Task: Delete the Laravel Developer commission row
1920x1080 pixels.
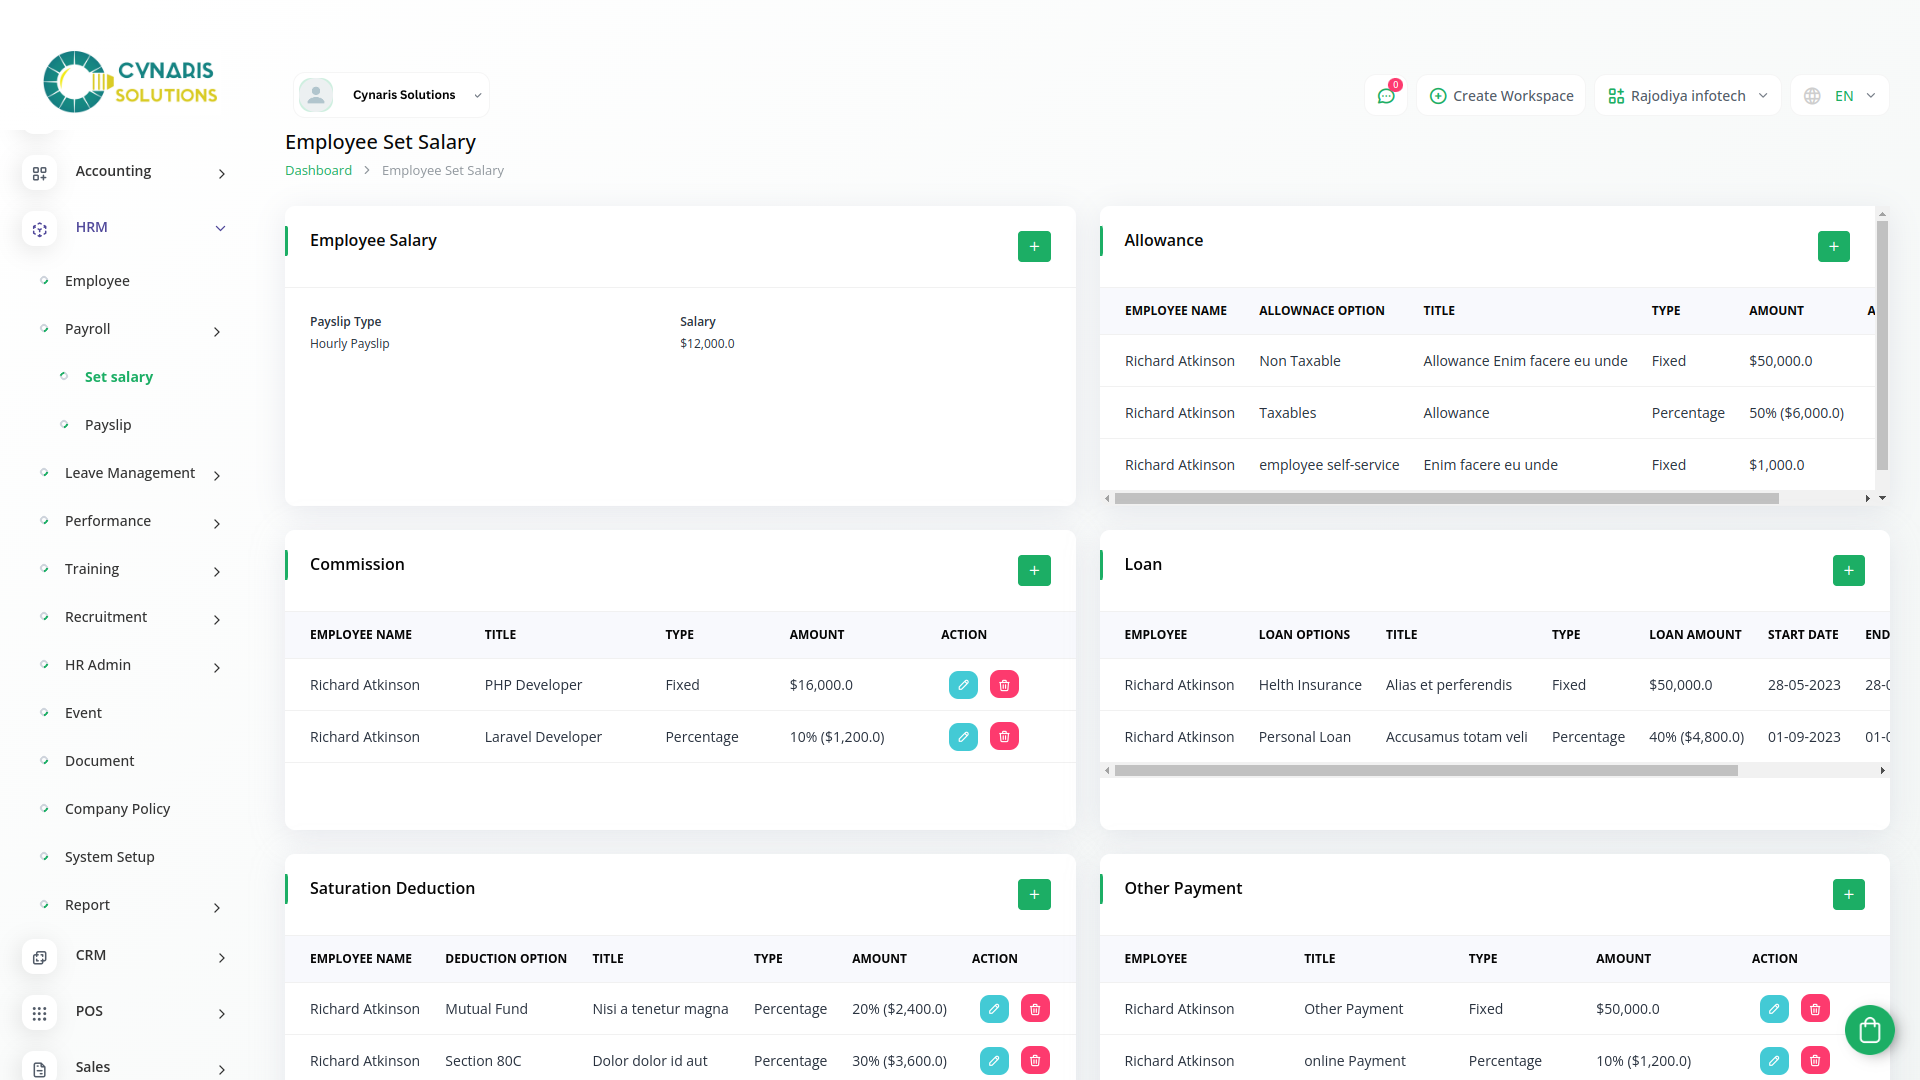Action: tap(1004, 737)
